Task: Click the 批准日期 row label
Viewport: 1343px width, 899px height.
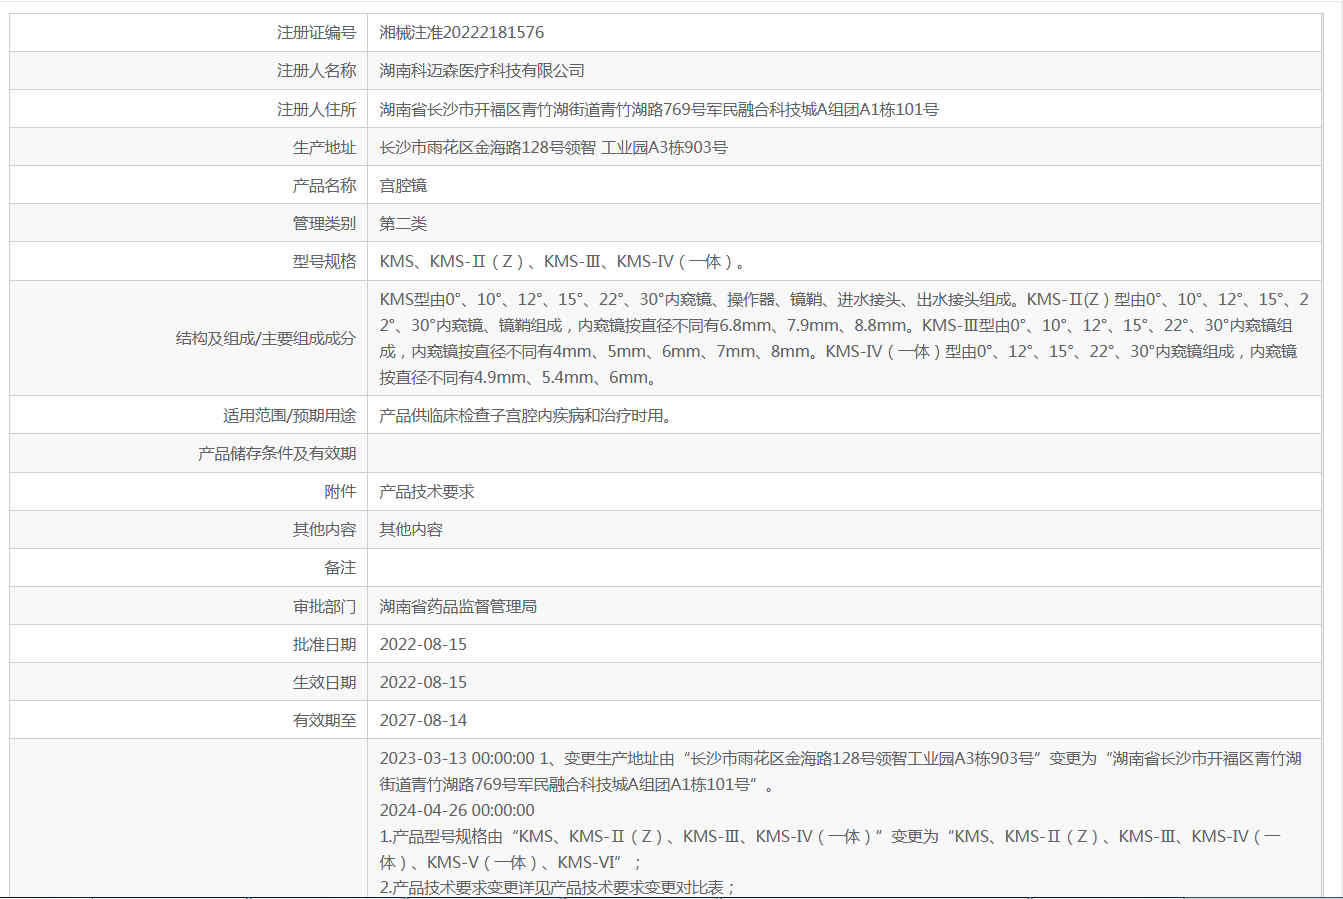Action: [324, 644]
